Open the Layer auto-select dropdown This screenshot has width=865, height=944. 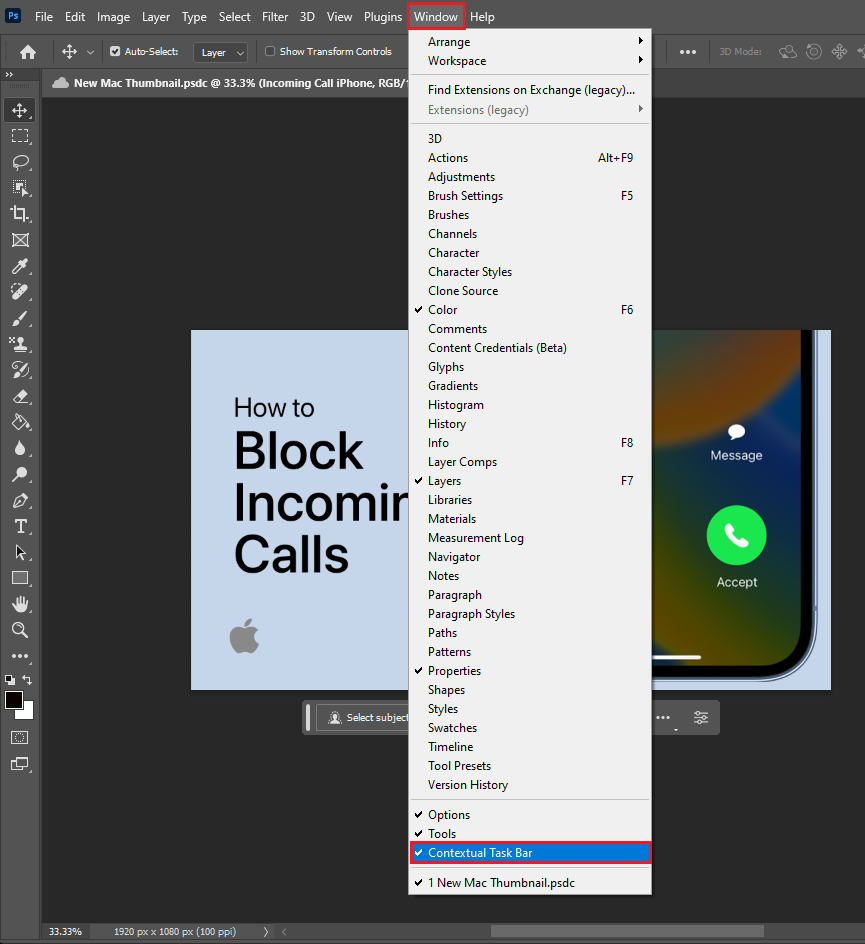pyautogui.click(x=220, y=53)
